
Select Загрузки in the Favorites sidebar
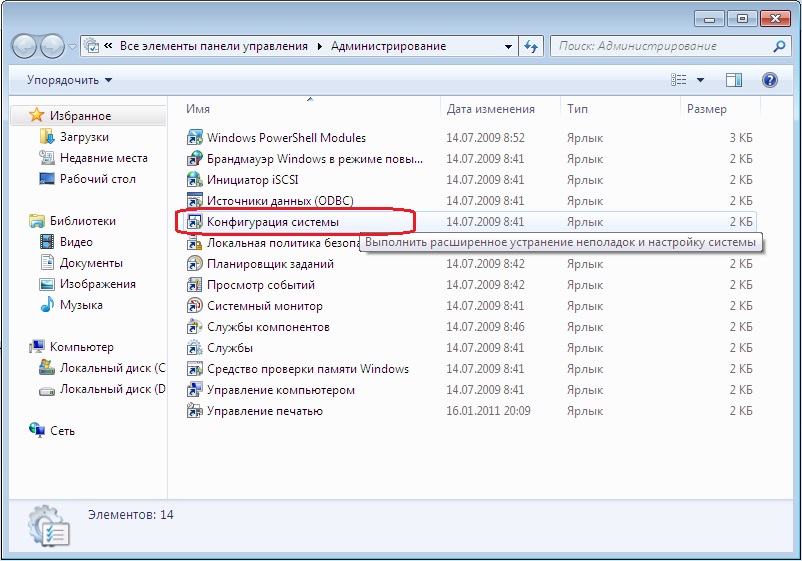coord(83,137)
